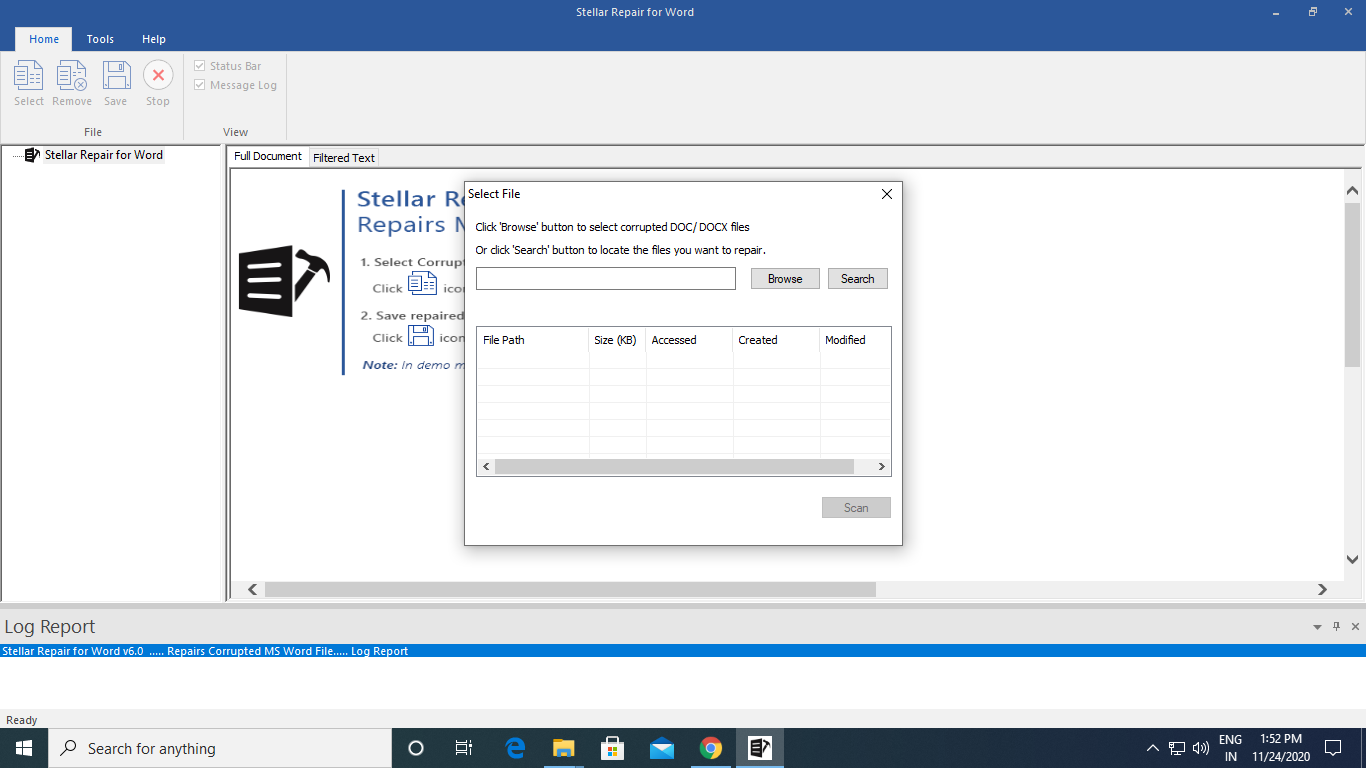This screenshot has height=768, width=1366.
Task: Click file list right scroll arrow
Action: tap(881, 467)
